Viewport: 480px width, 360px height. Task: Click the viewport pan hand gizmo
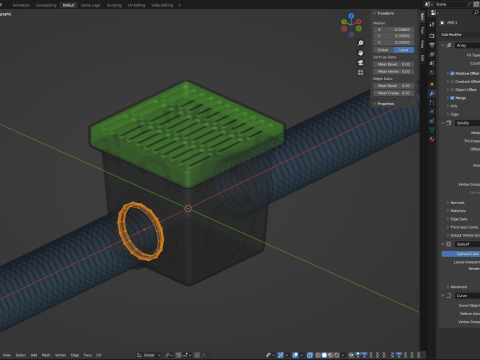tap(360, 53)
